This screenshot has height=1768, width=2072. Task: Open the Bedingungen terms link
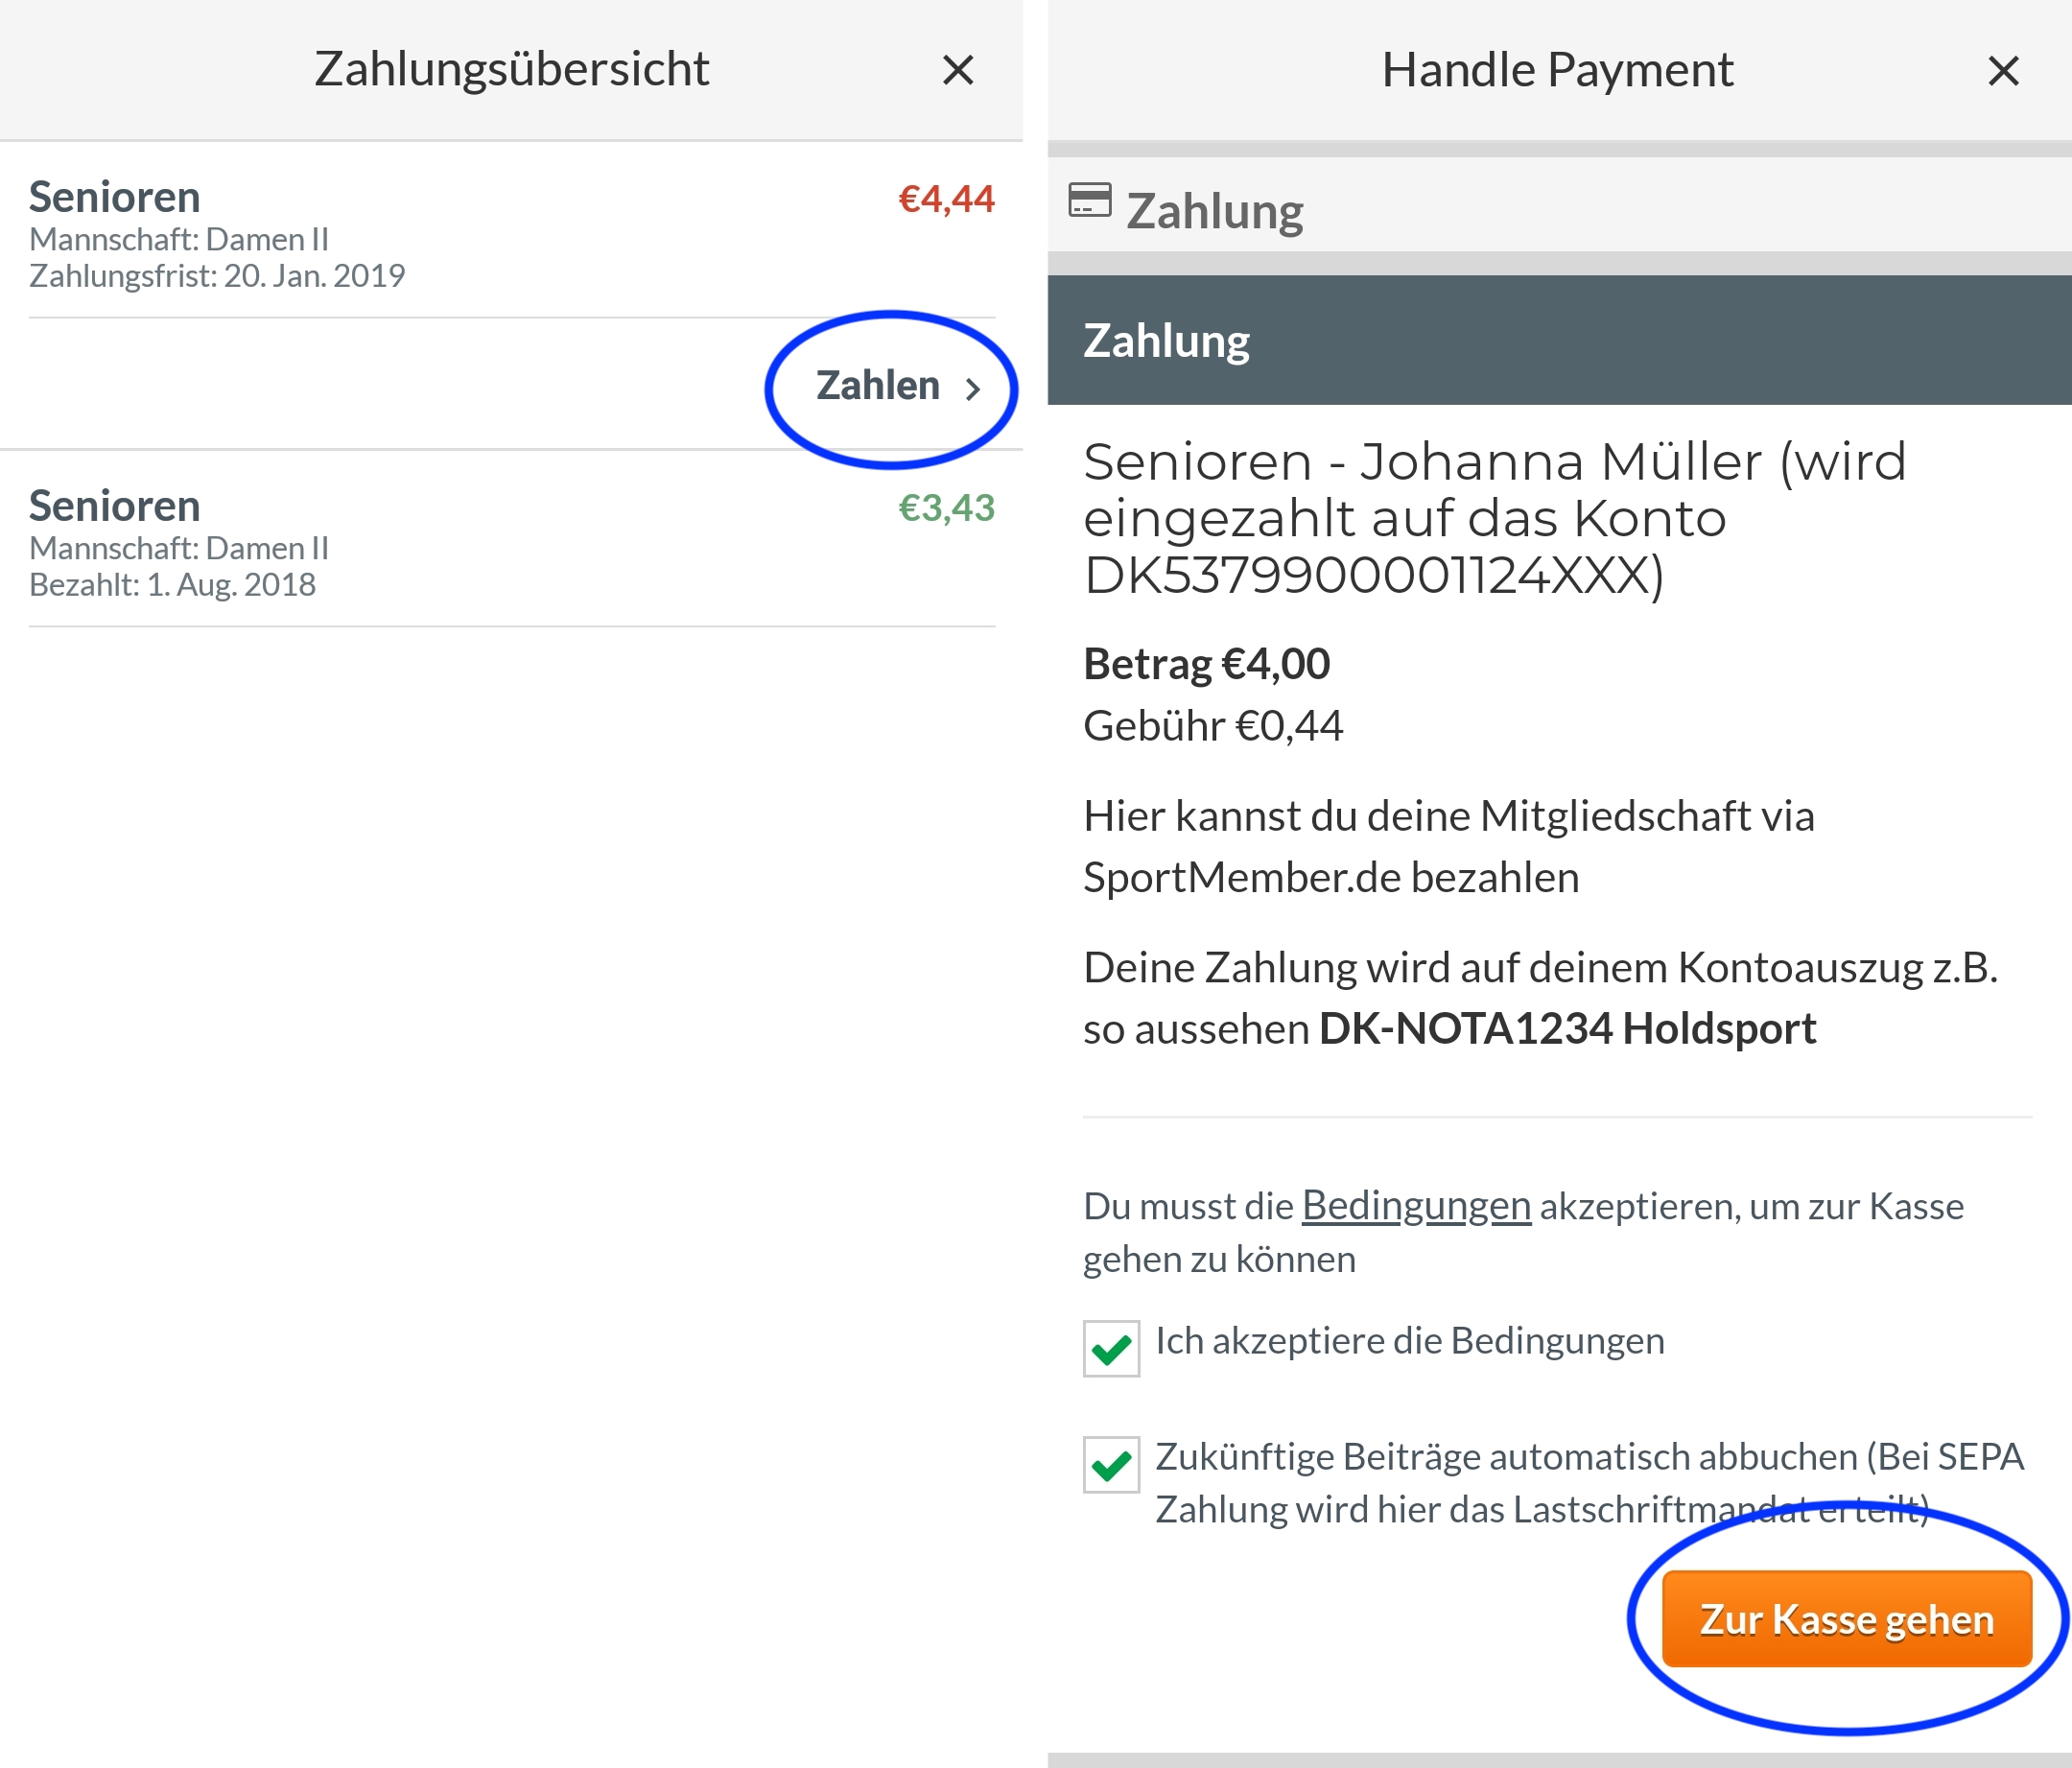pyautogui.click(x=1416, y=1206)
